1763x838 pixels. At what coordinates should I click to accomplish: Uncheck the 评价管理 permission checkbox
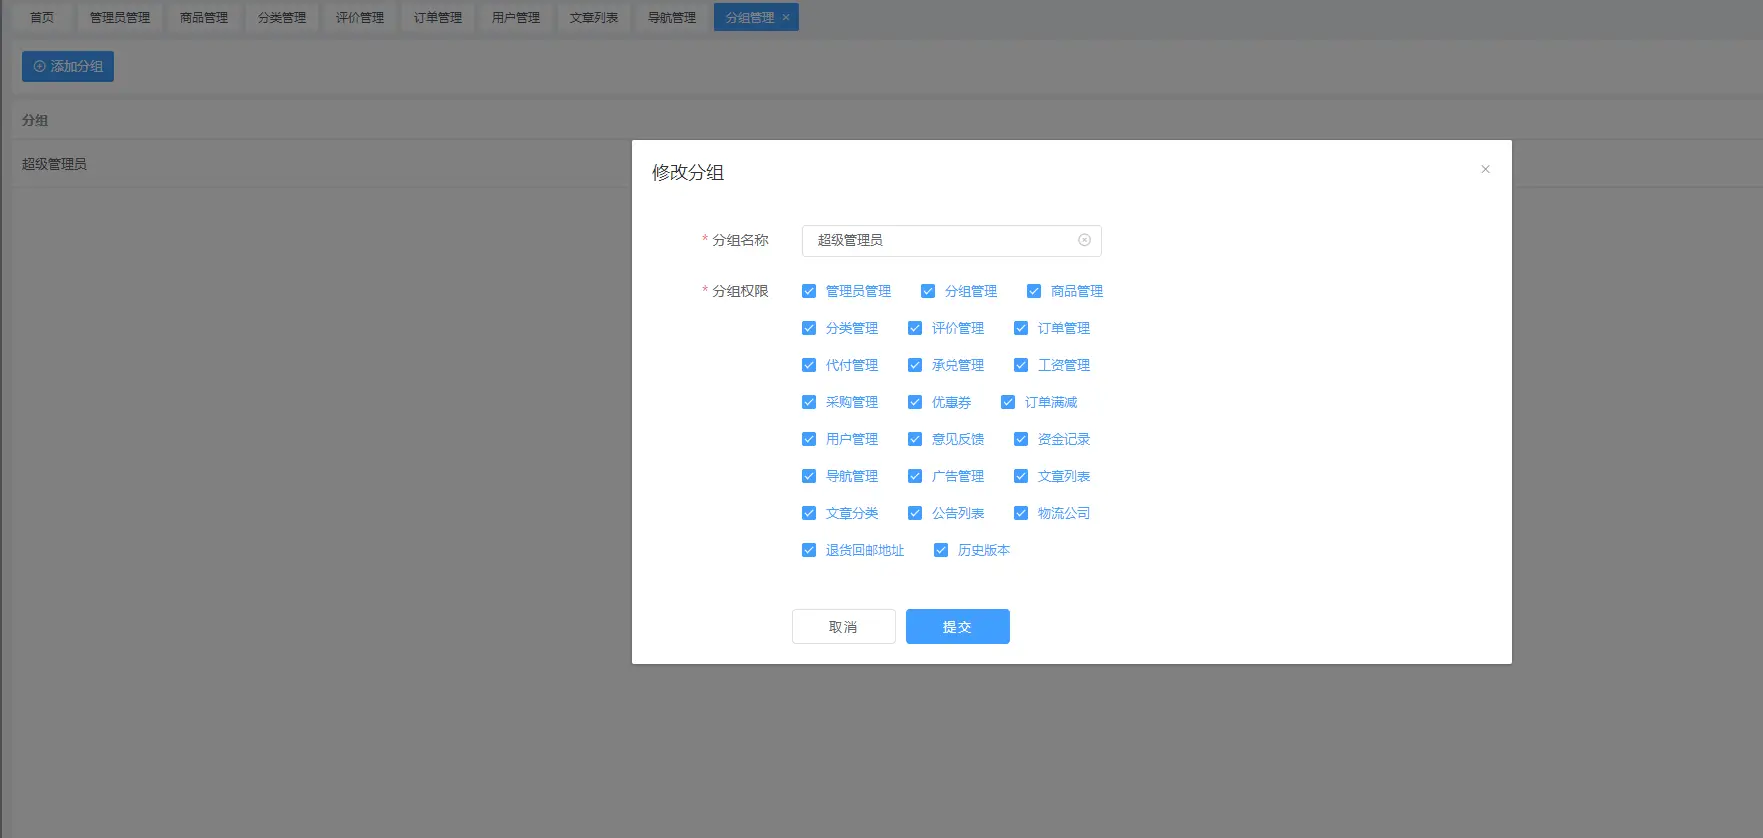[x=915, y=328]
